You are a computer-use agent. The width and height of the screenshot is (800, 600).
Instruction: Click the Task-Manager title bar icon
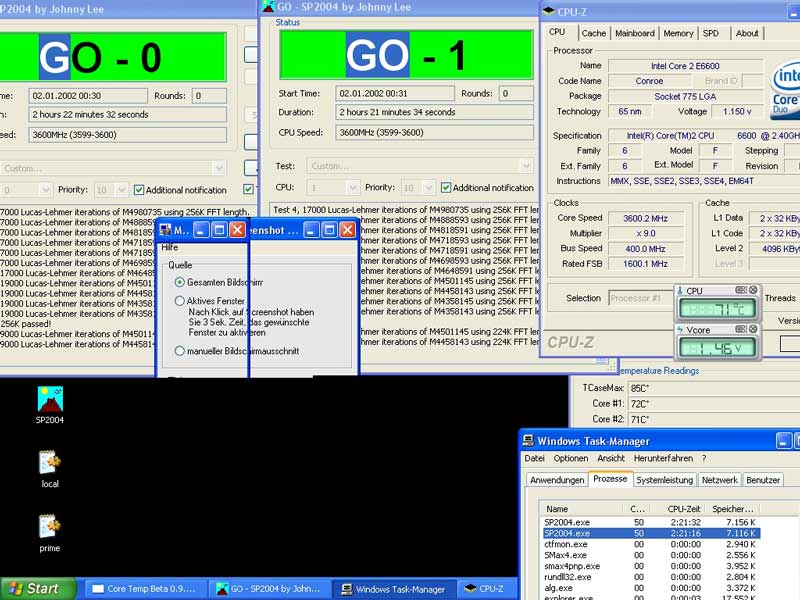pos(528,440)
